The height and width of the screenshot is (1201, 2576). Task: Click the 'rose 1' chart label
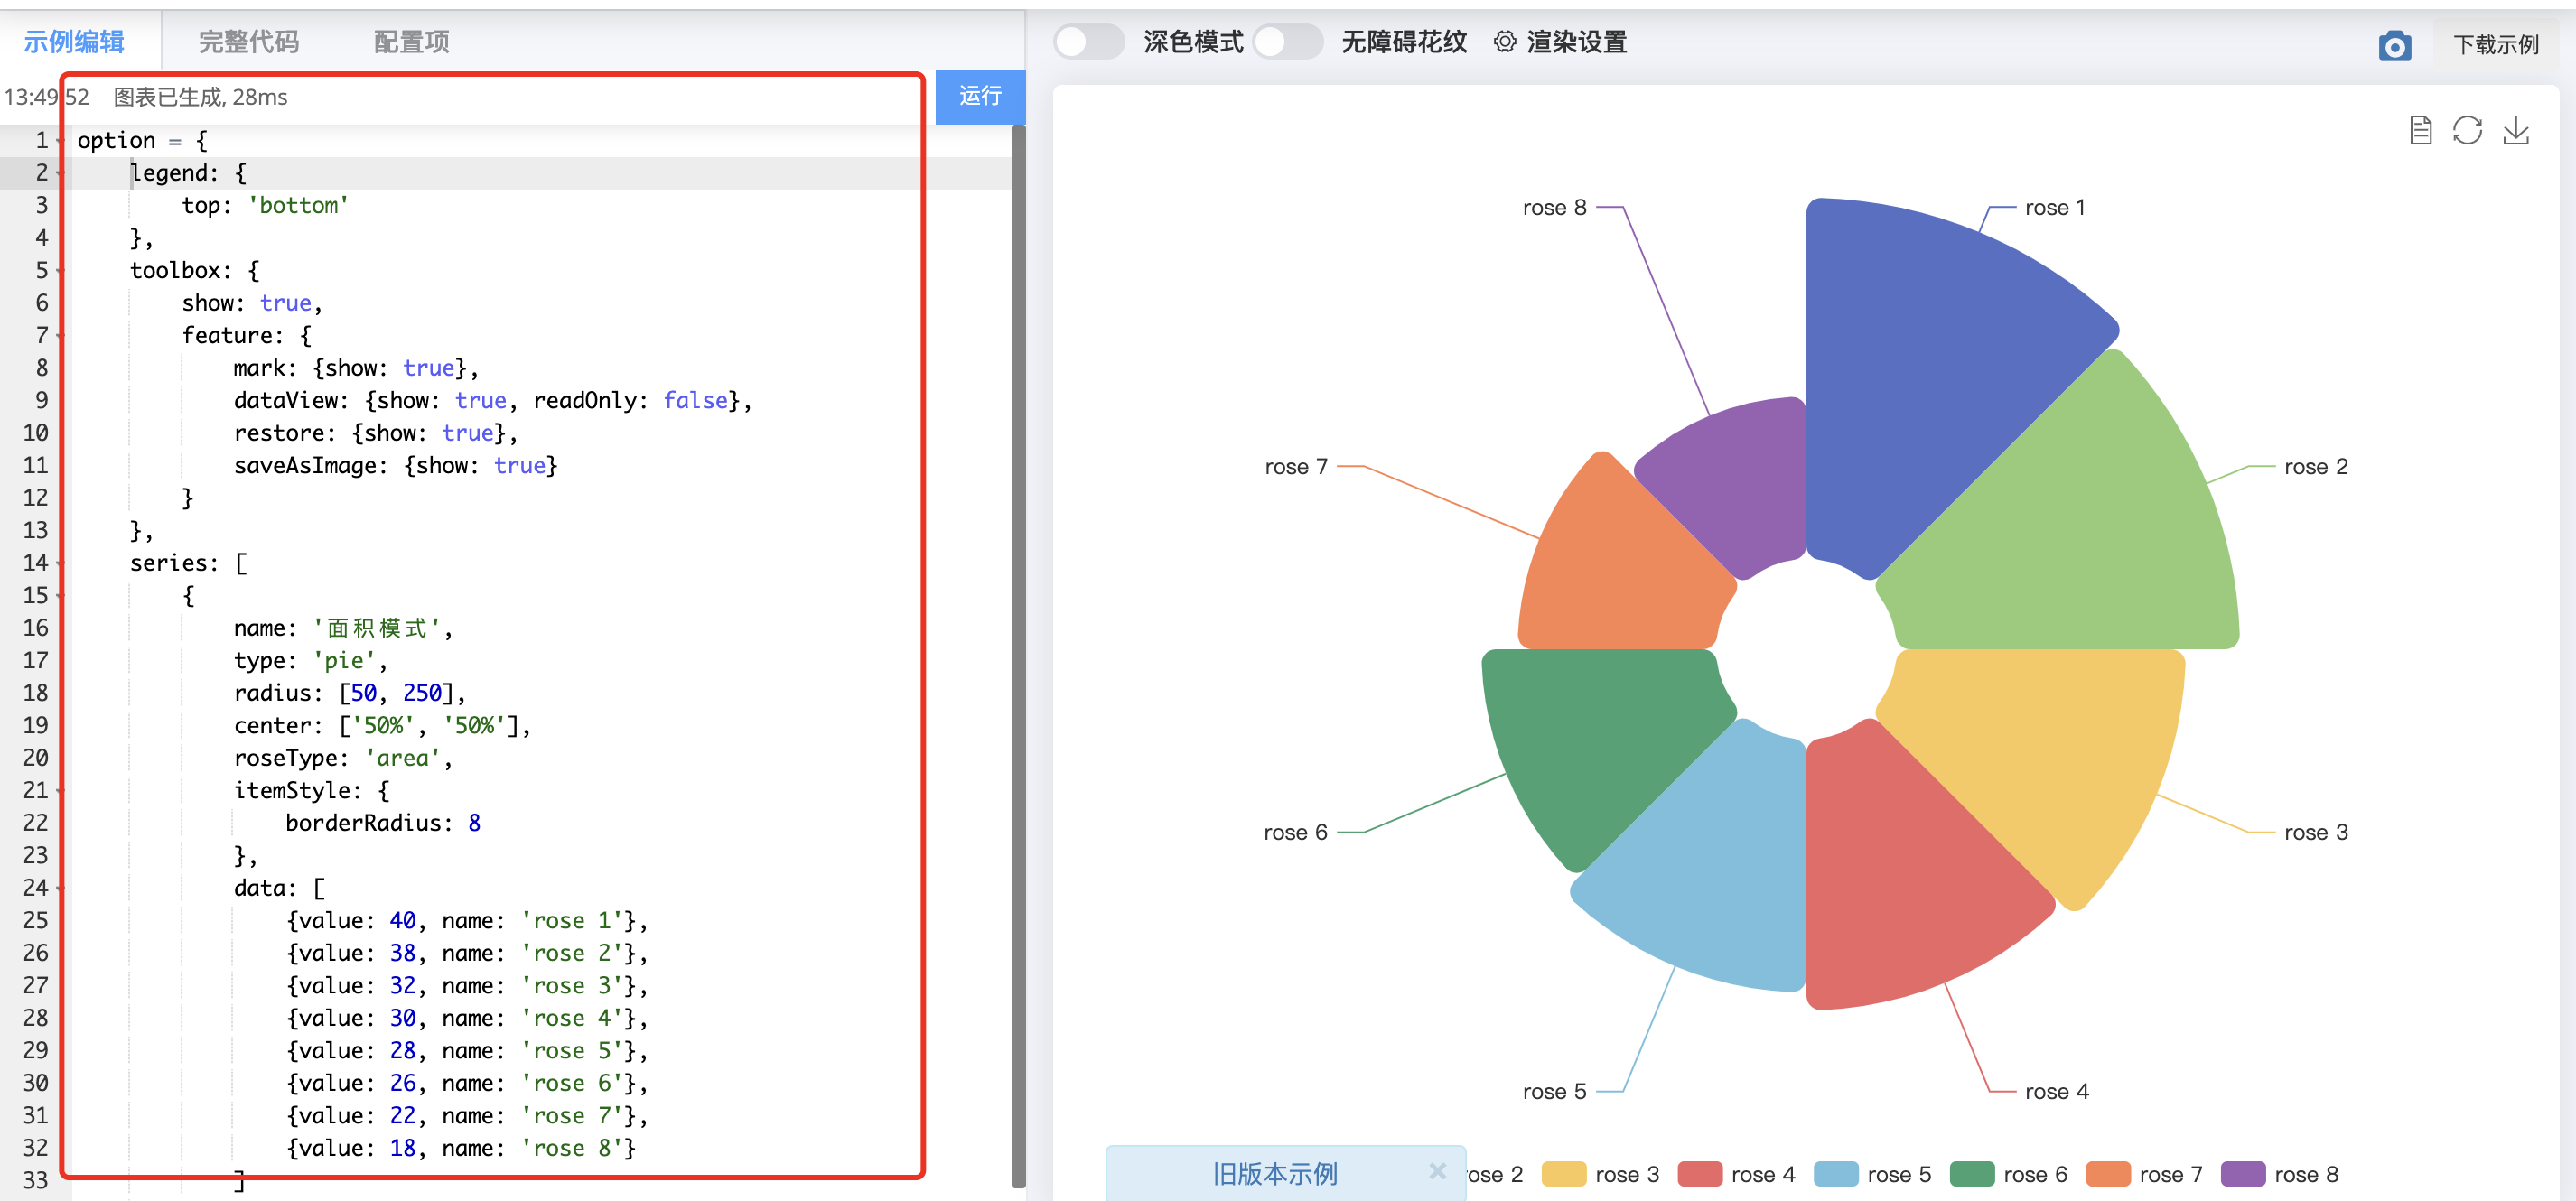coord(2055,208)
